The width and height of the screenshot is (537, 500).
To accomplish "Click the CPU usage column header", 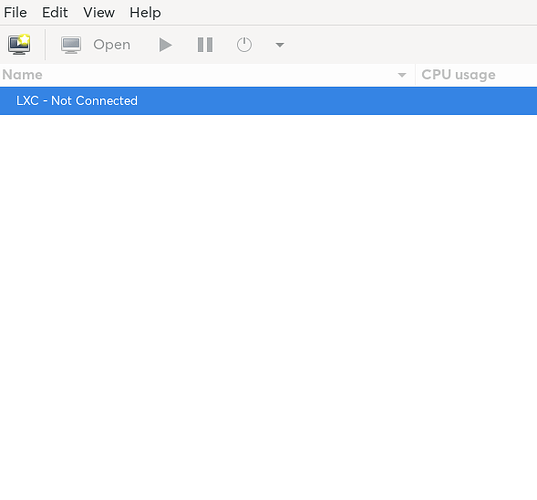I will click(x=476, y=75).
